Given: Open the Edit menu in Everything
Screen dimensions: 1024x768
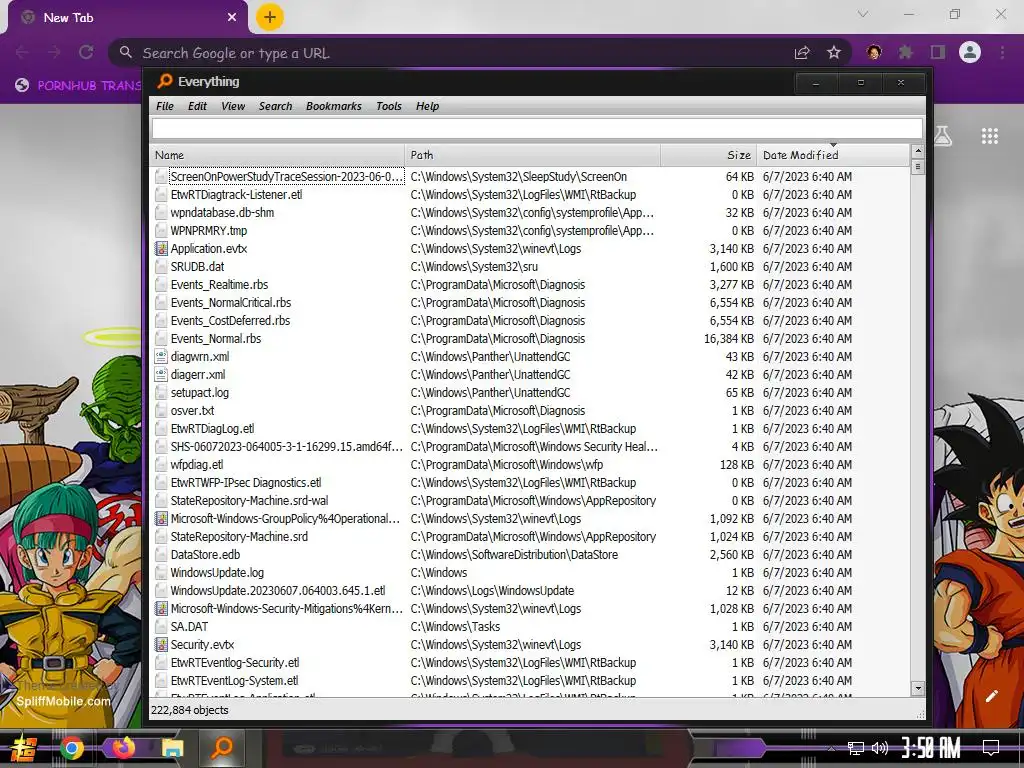Looking at the screenshot, I should [197, 106].
